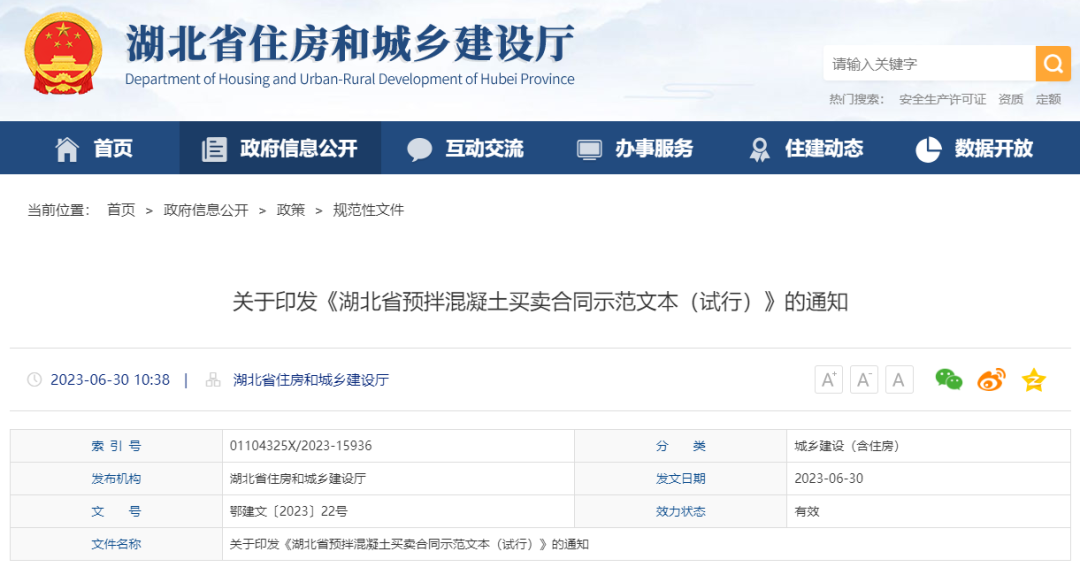Image resolution: width=1080 pixels, height=567 pixels.
Task: Reset font size with plain A button
Action: coord(899,380)
